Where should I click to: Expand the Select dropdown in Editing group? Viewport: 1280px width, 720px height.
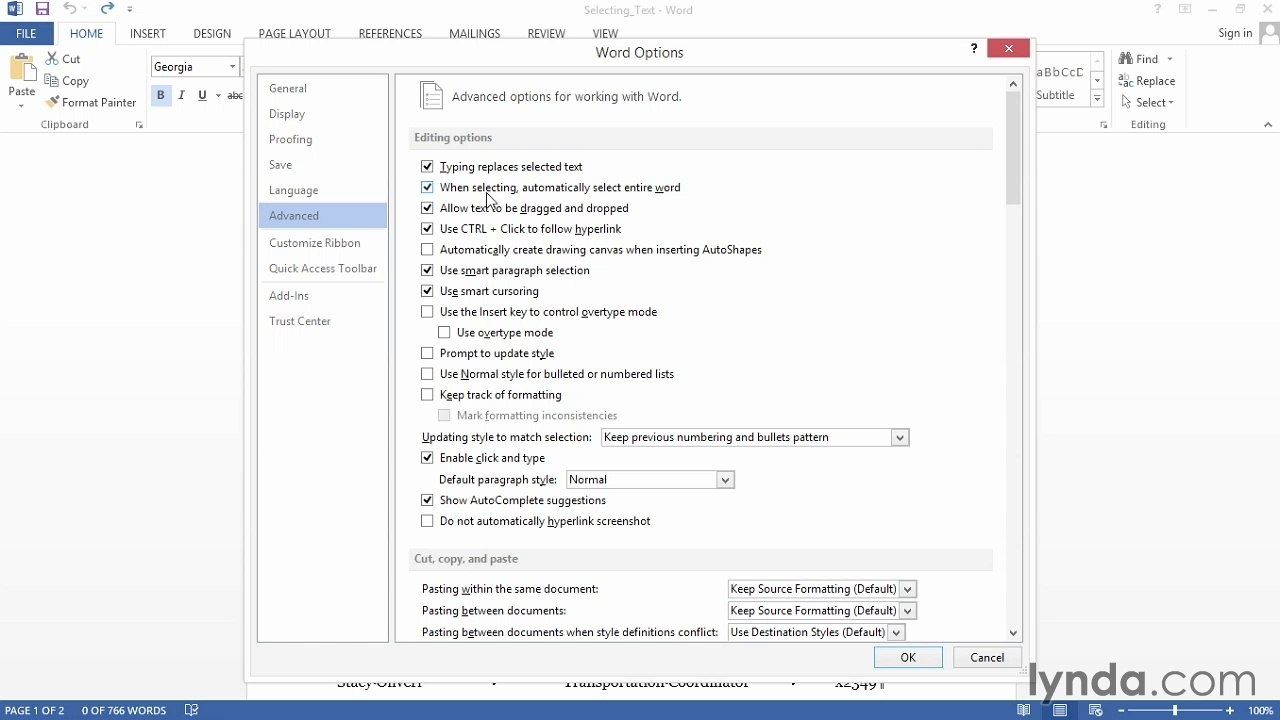tap(1171, 102)
